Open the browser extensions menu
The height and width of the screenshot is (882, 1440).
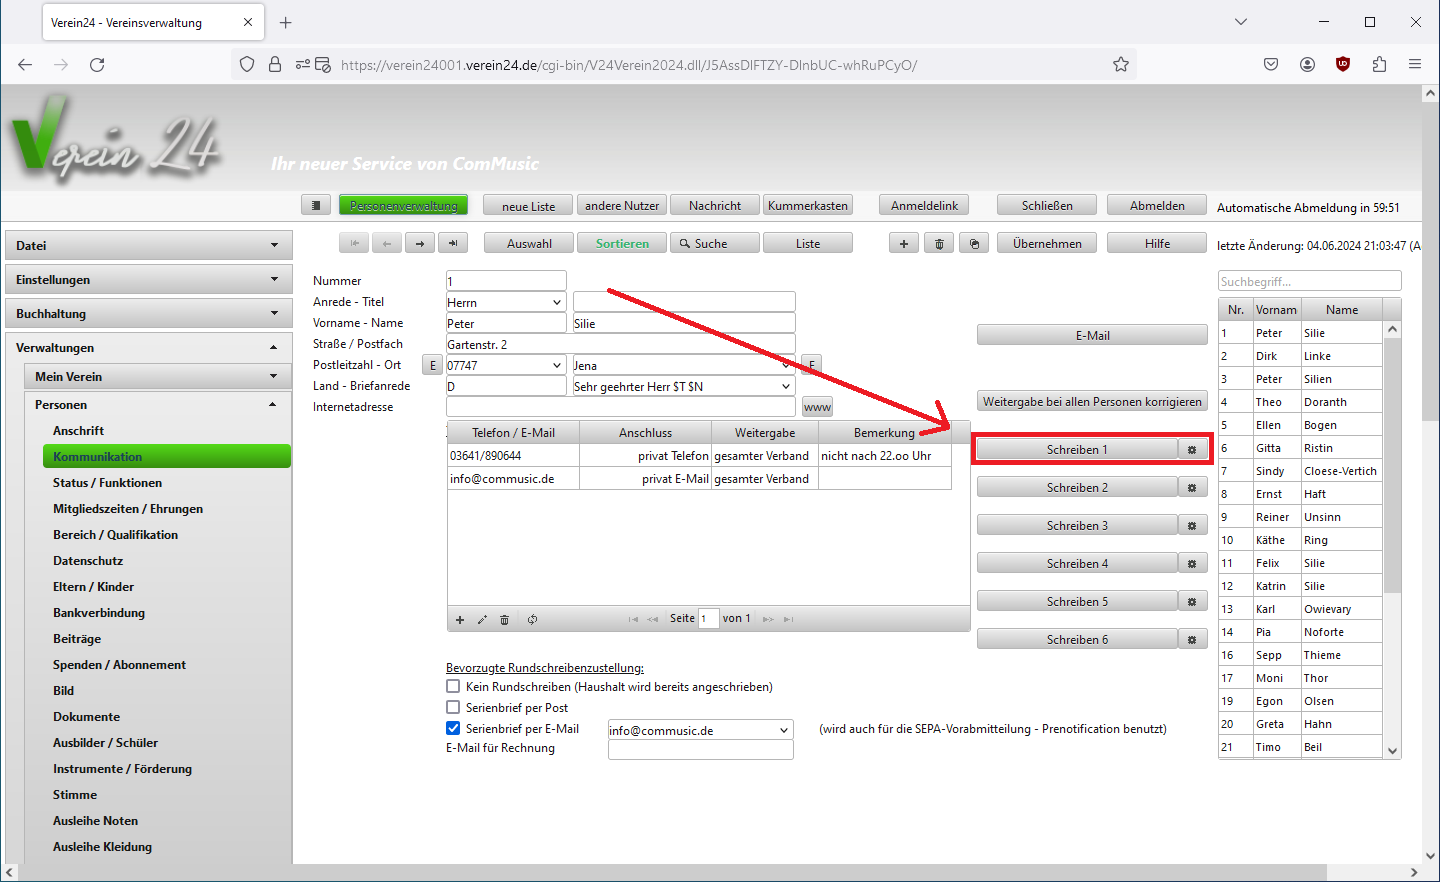1379,65
